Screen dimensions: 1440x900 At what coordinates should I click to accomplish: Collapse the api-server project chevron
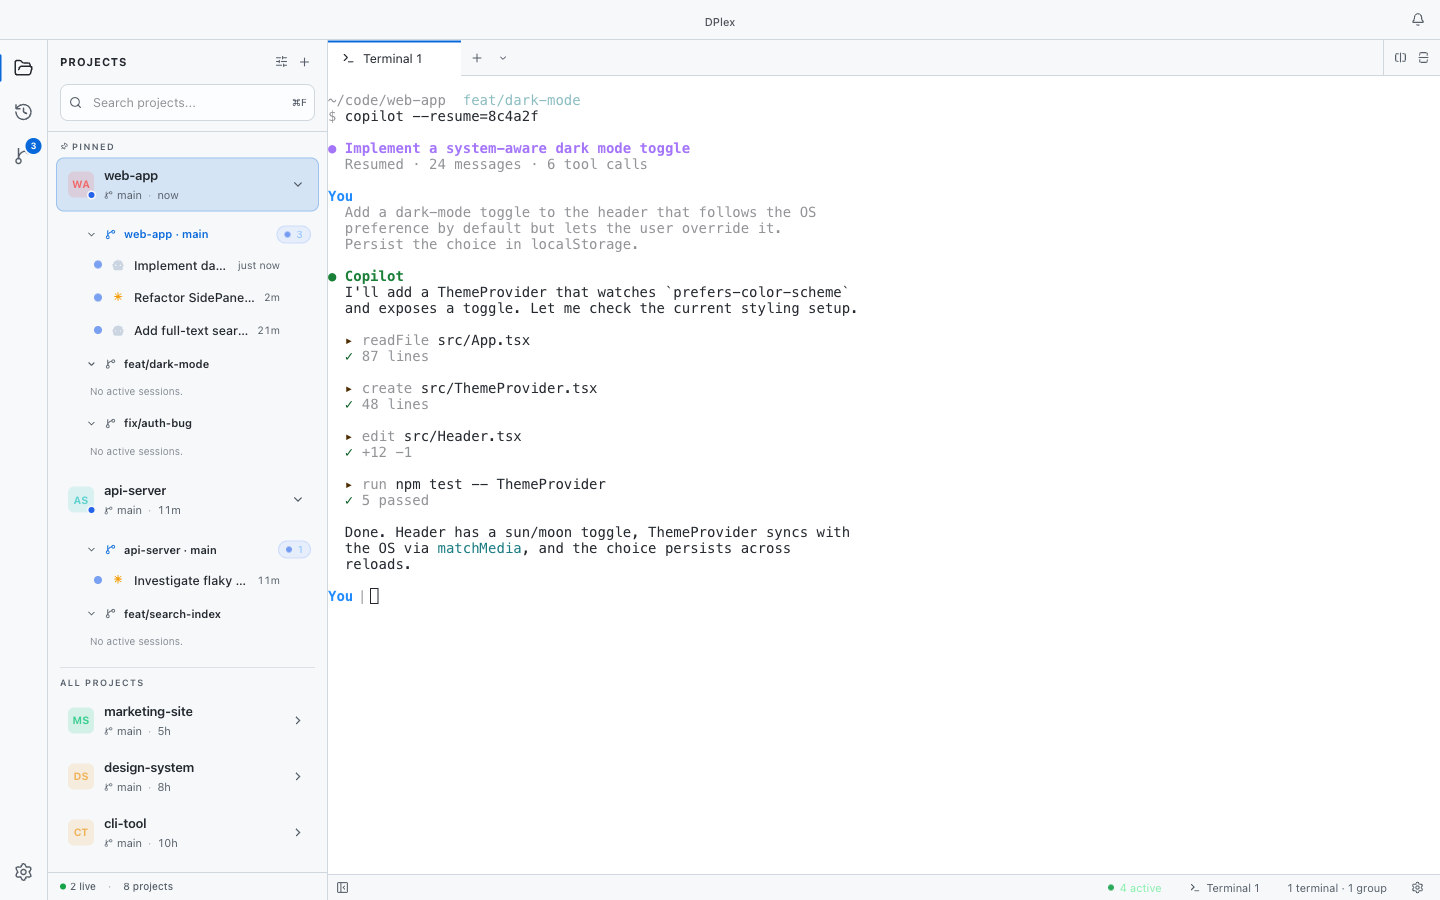(297, 500)
